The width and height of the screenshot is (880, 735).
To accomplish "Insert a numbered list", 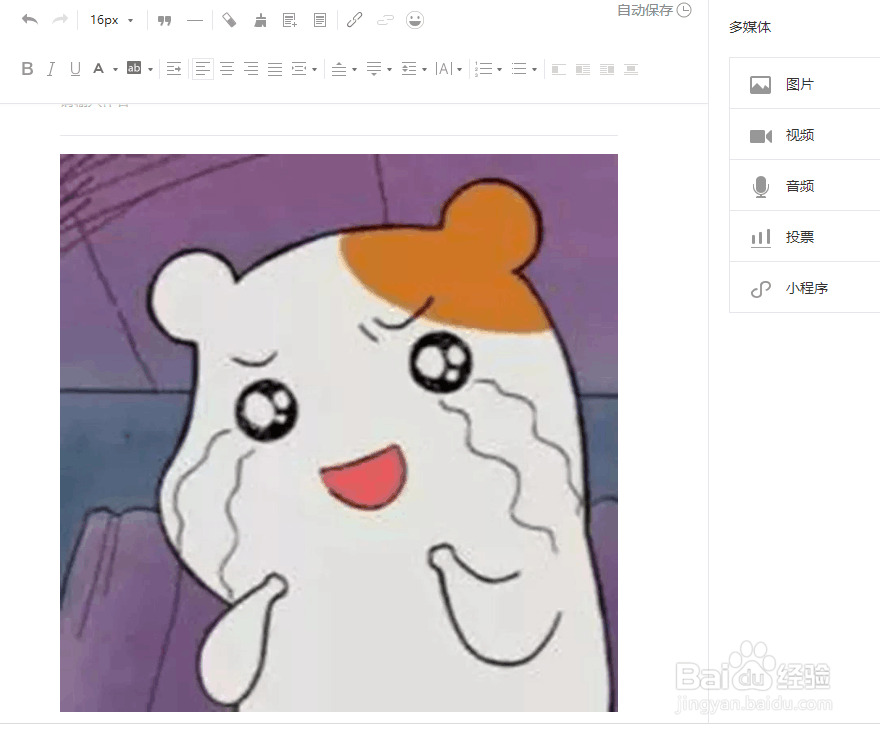I will (483, 70).
